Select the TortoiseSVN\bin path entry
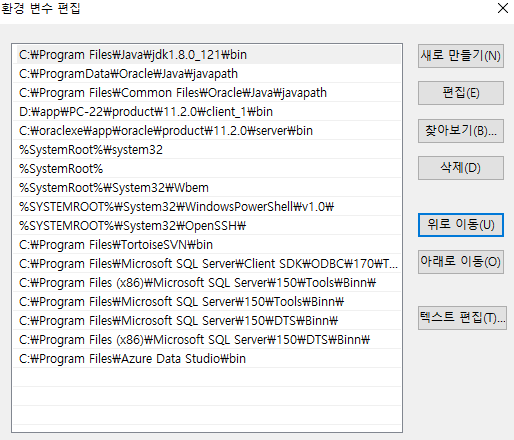 [x=207, y=245]
